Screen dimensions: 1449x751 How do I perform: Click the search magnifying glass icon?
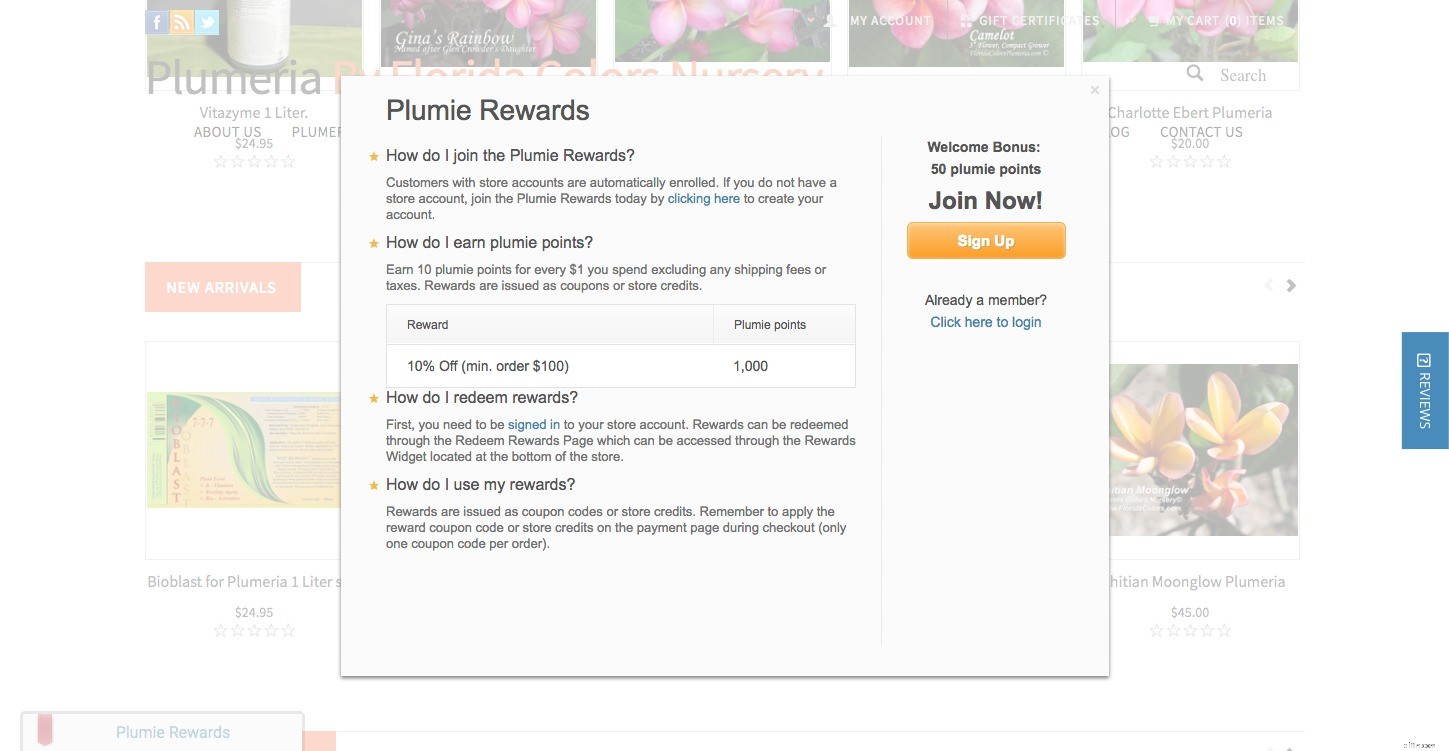(1195, 74)
